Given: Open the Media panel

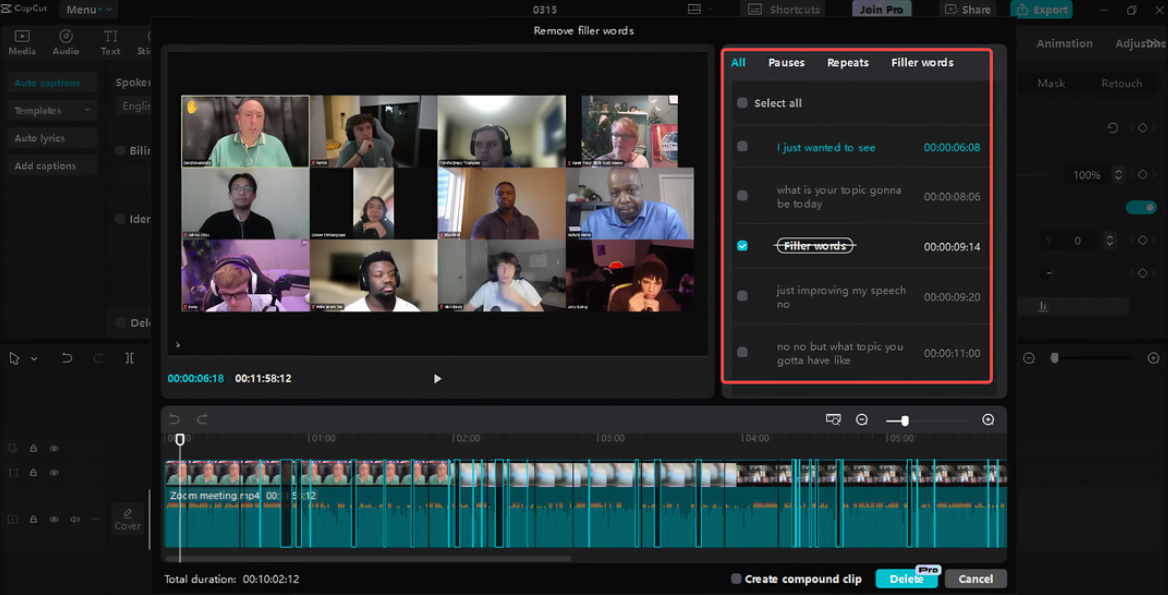Looking at the screenshot, I should tap(21, 40).
